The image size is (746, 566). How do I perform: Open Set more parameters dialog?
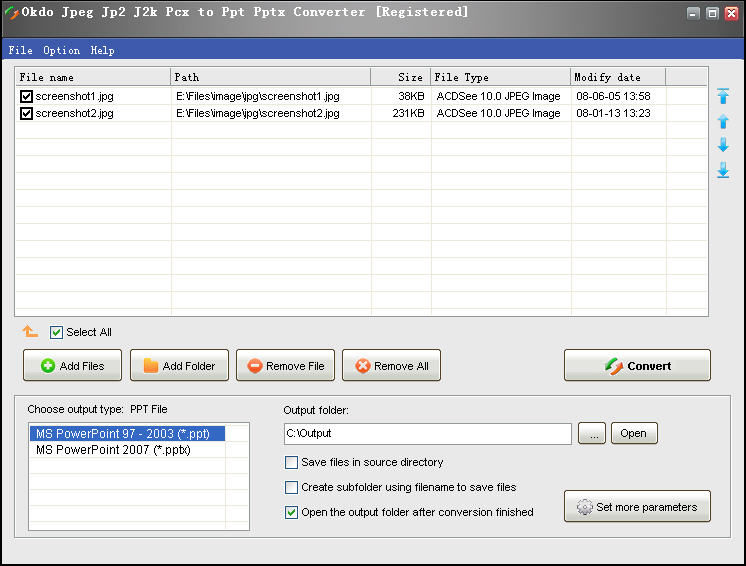pyautogui.click(x=637, y=507)
